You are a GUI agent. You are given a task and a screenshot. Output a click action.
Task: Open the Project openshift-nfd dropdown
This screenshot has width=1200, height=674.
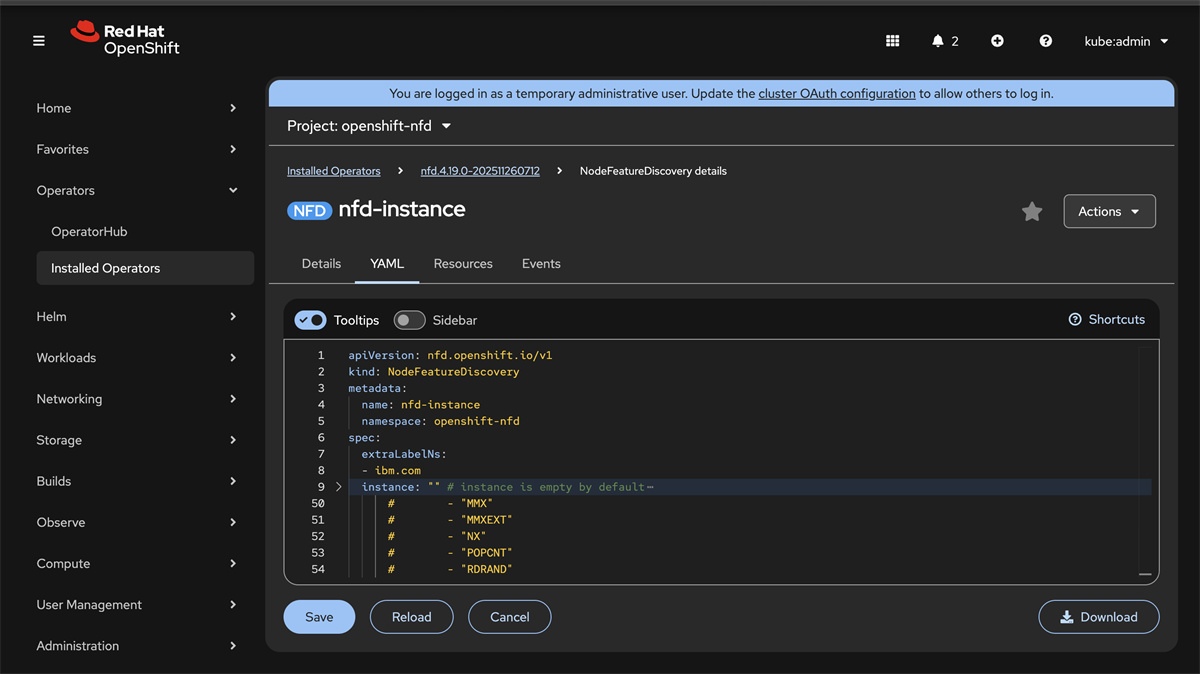[x=369, y=126]
